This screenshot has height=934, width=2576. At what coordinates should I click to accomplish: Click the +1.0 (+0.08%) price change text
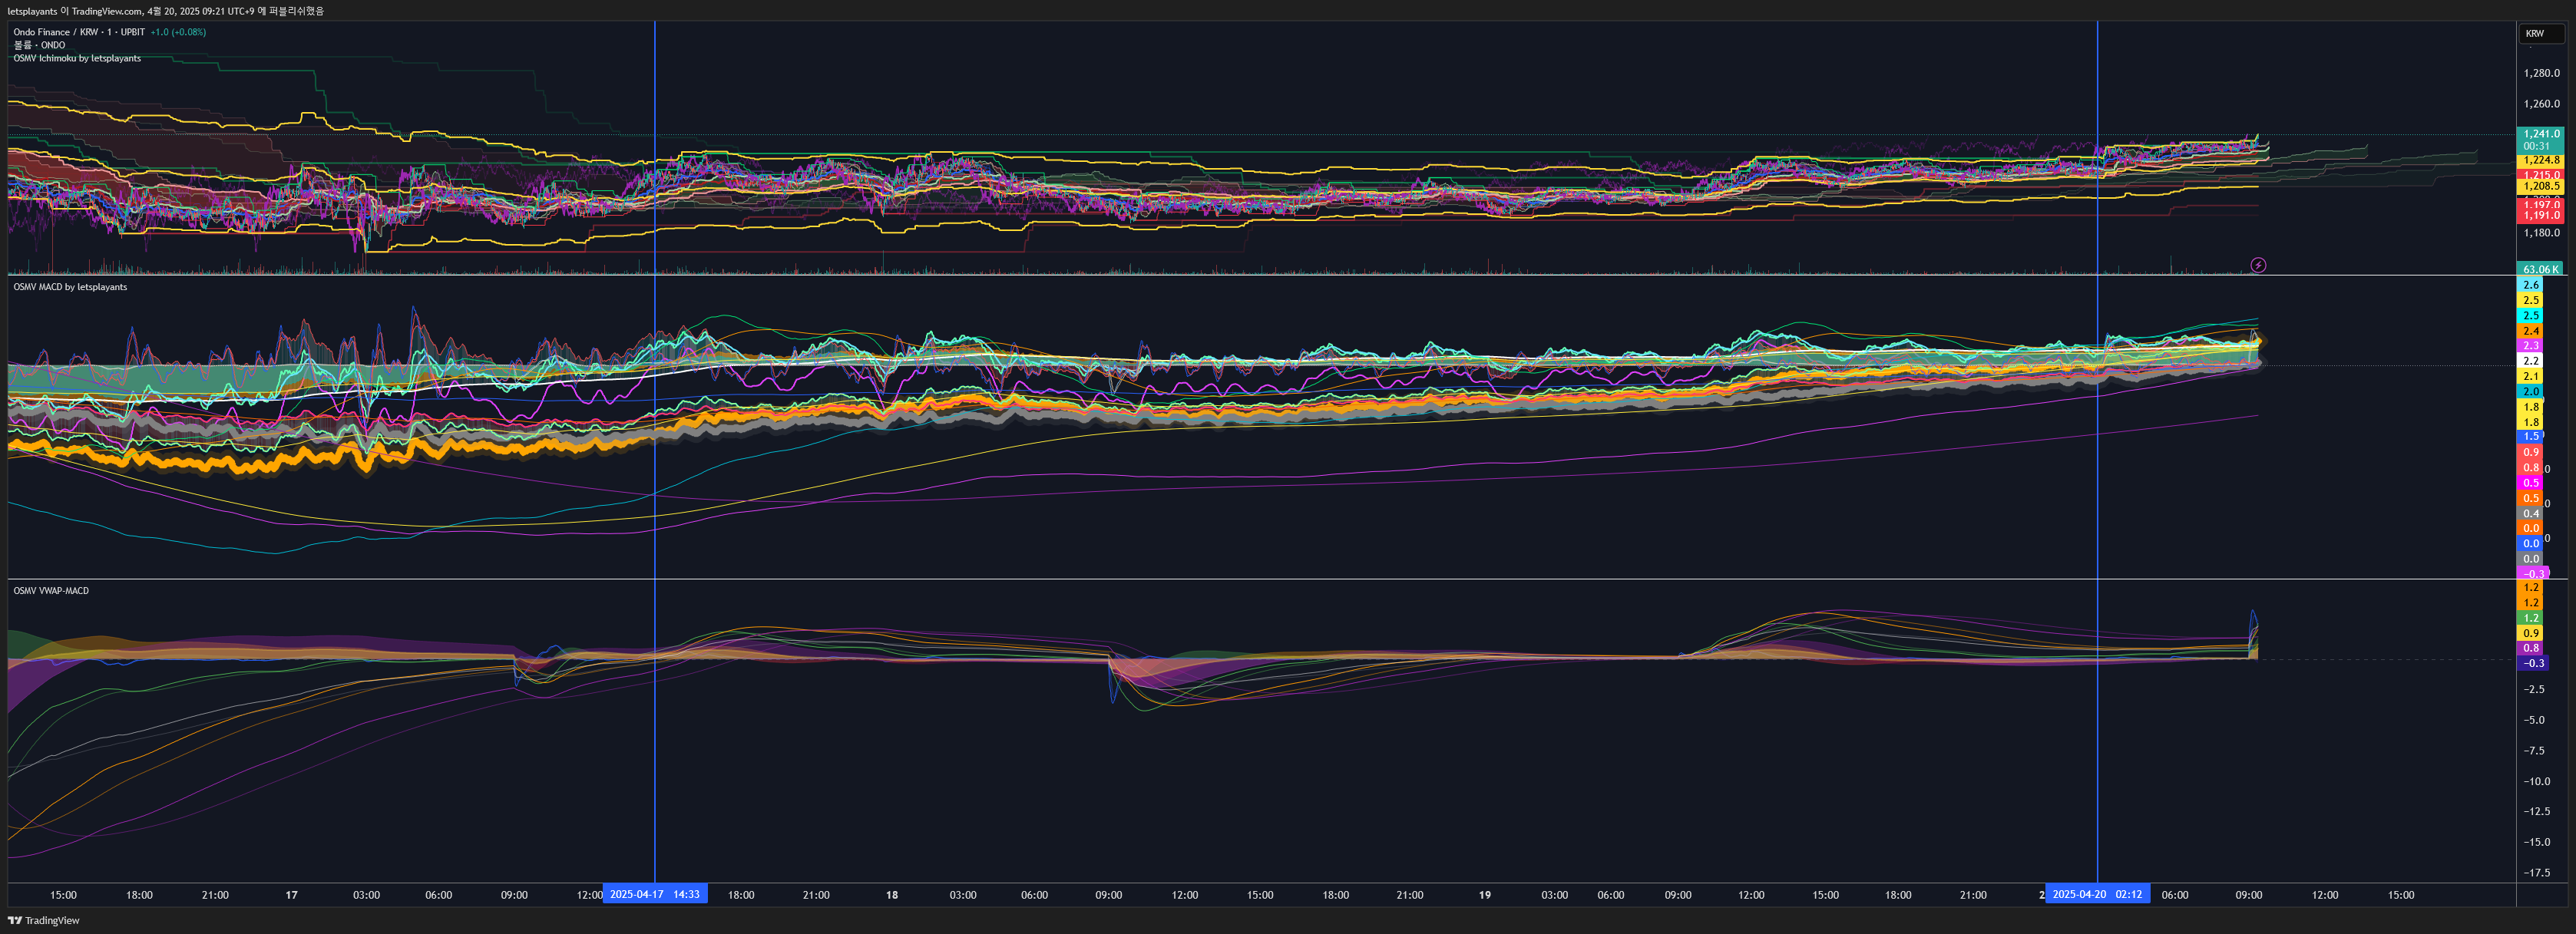point(178,32)
